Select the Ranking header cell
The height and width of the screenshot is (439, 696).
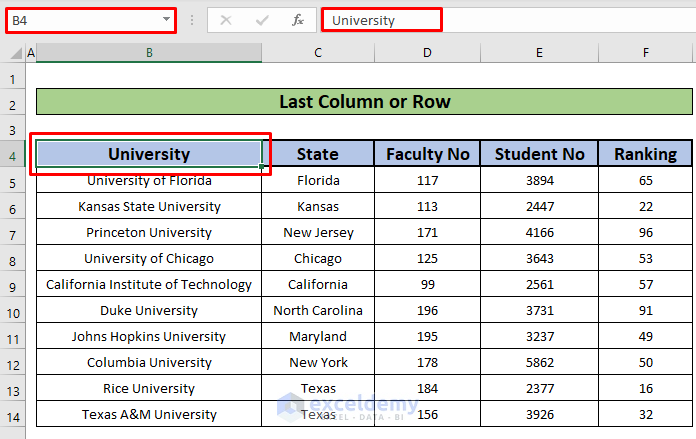[645, 154]
